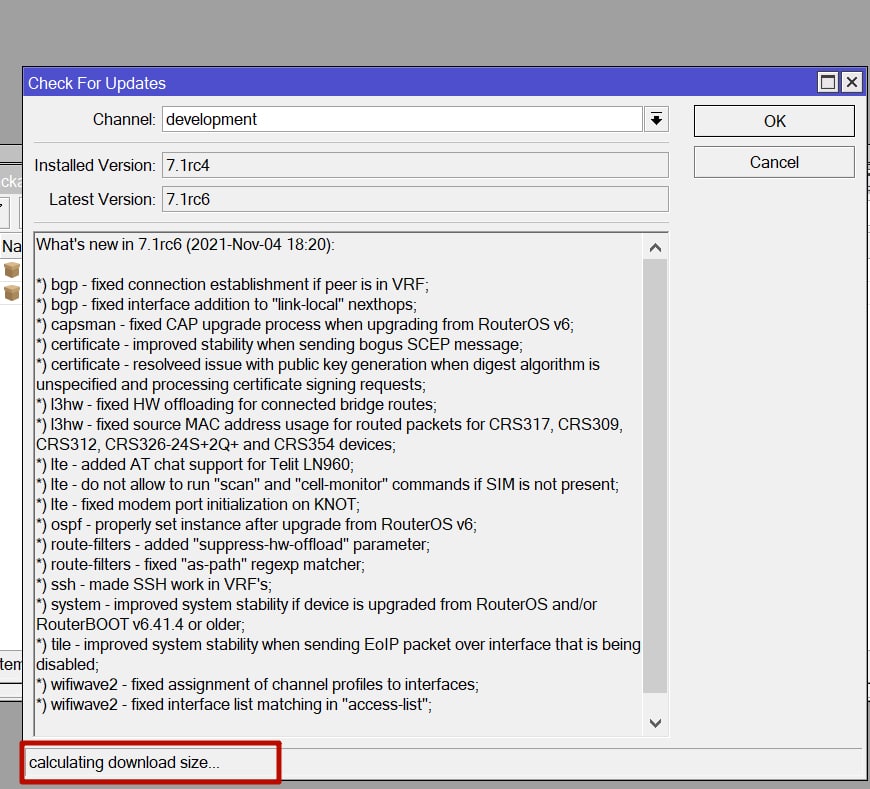Maximize the Check For Updates dialog
Viewport: 870px width, 789px height.
(828, 83)
